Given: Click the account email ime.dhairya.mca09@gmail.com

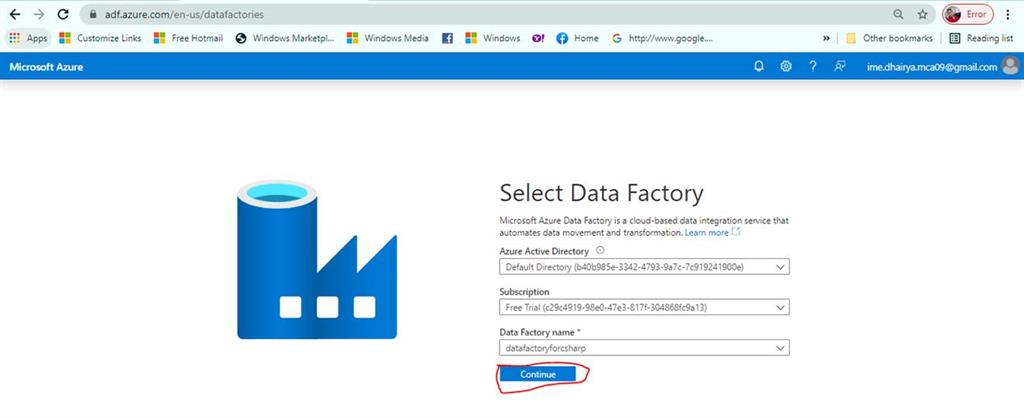Looking at the screenshot, I should 932,67.
